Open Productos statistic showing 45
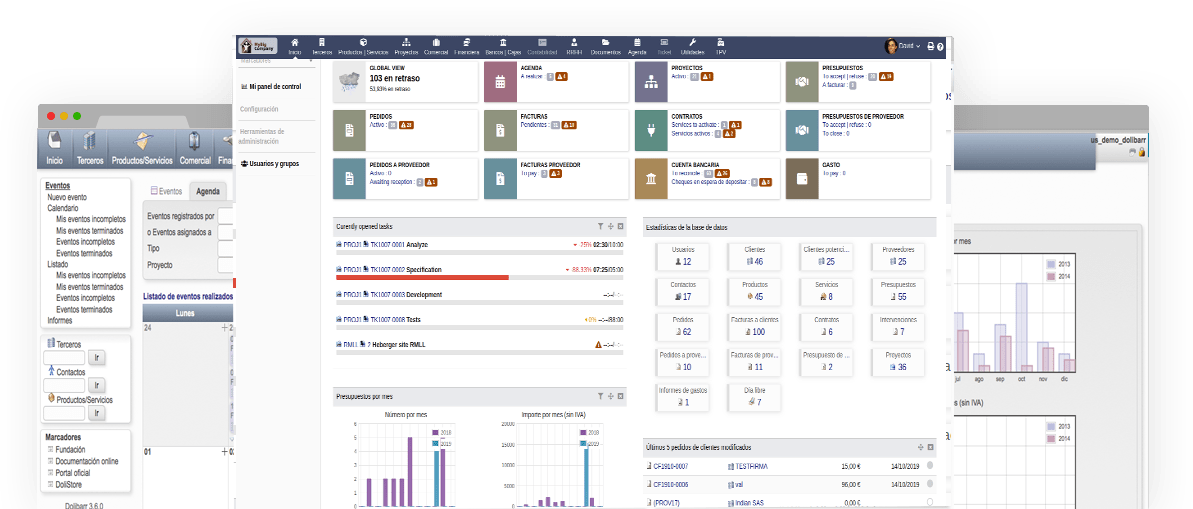Viewport: 1193px width, 509px height. [756, 291]
